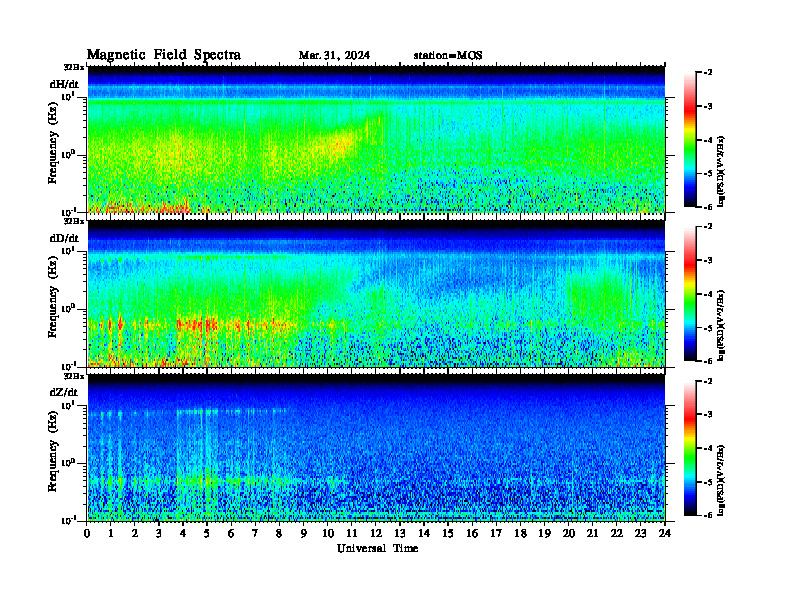Click the -3 tick on dH/dt color bar
This screenshot has width=792, height=612.
point(707,106)
